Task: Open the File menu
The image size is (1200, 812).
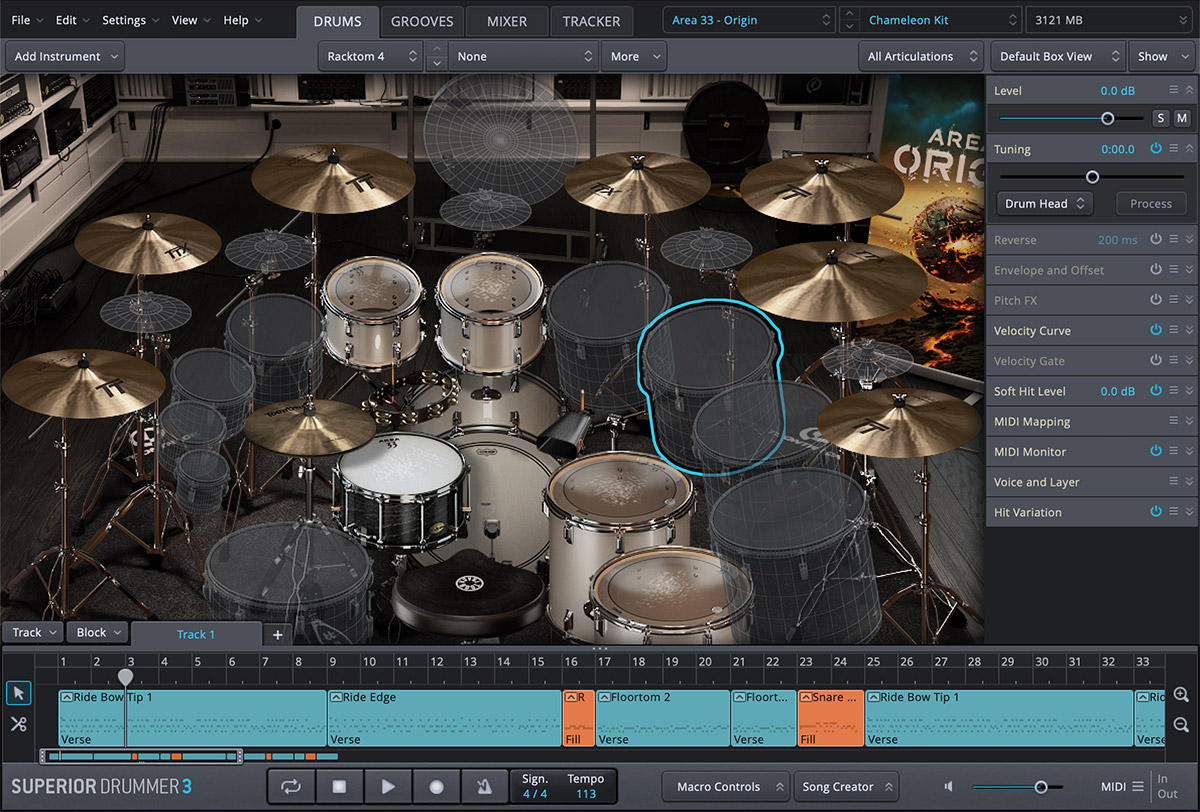Action: (x=26, y=20)
